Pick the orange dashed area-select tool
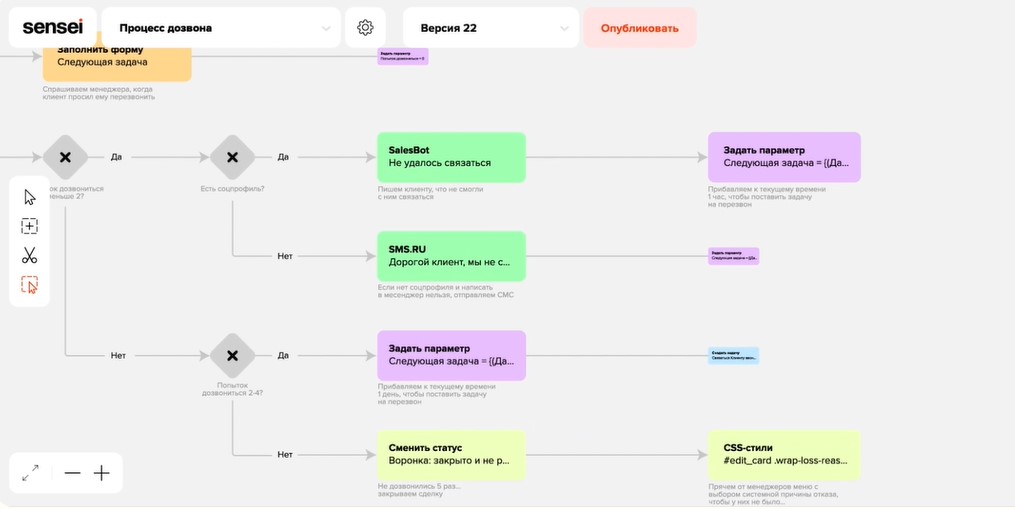The image size is (1015, 509). coord(30,285)
